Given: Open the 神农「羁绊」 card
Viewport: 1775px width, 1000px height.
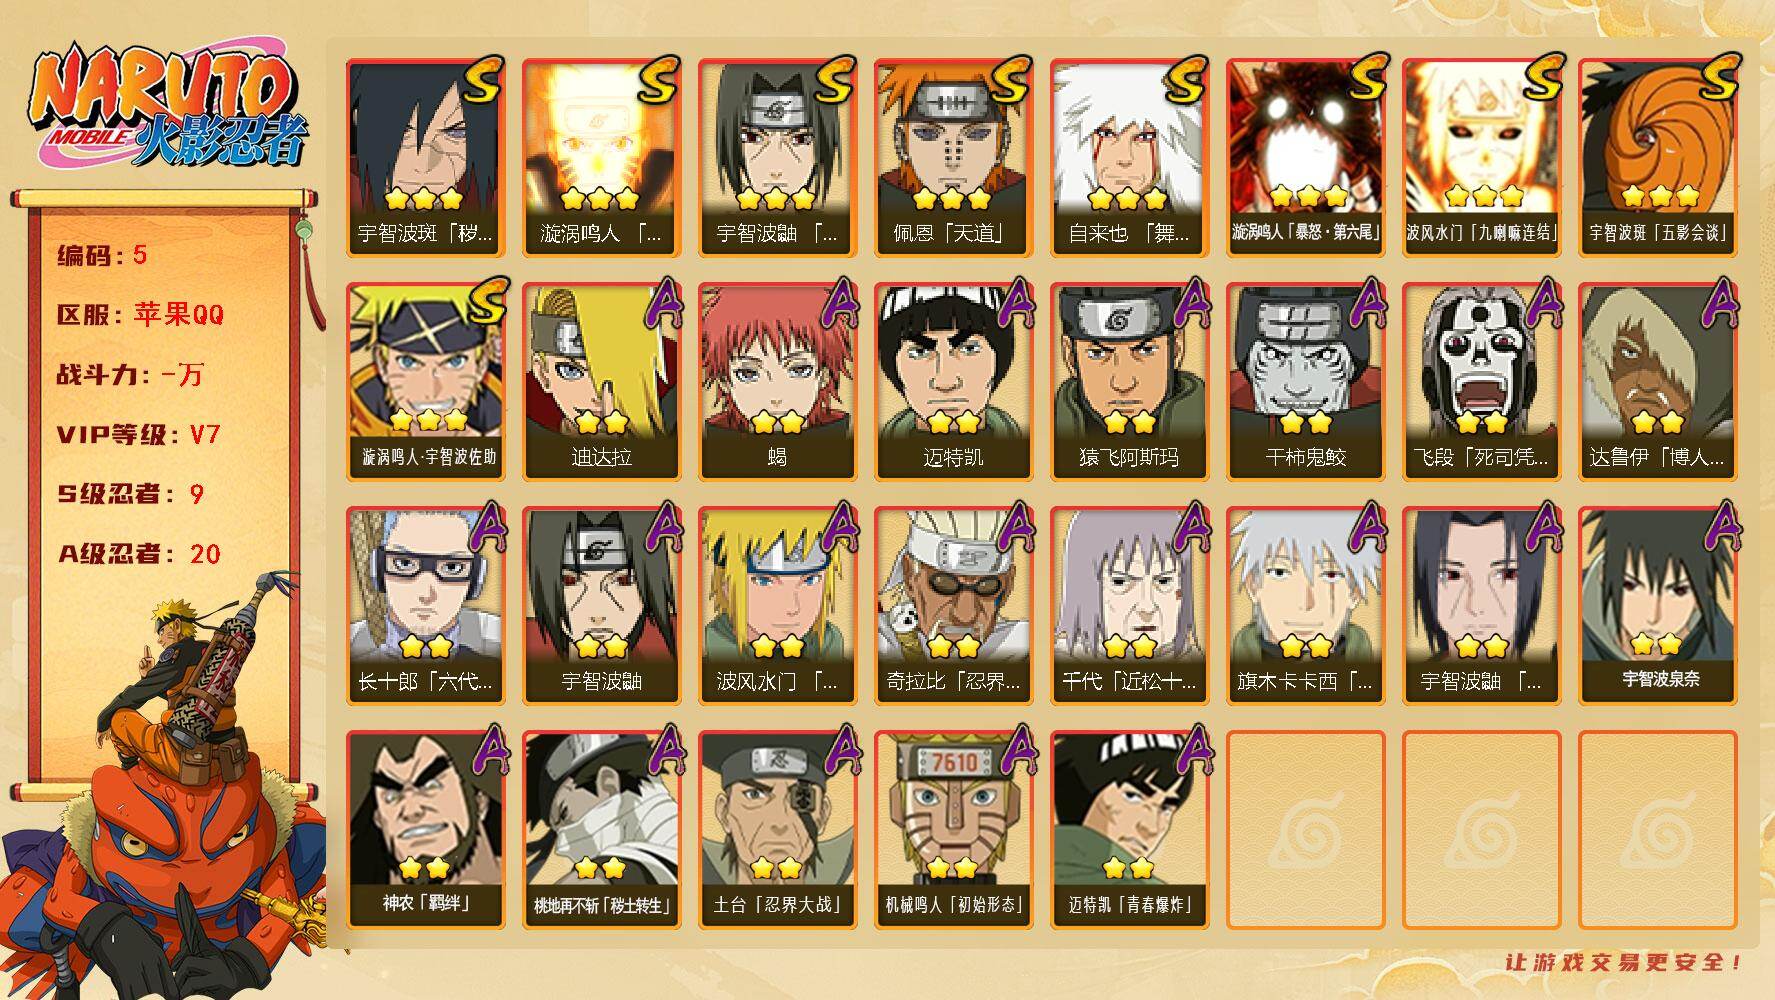Looking at the screenshot, I should [x=425, y=829].
